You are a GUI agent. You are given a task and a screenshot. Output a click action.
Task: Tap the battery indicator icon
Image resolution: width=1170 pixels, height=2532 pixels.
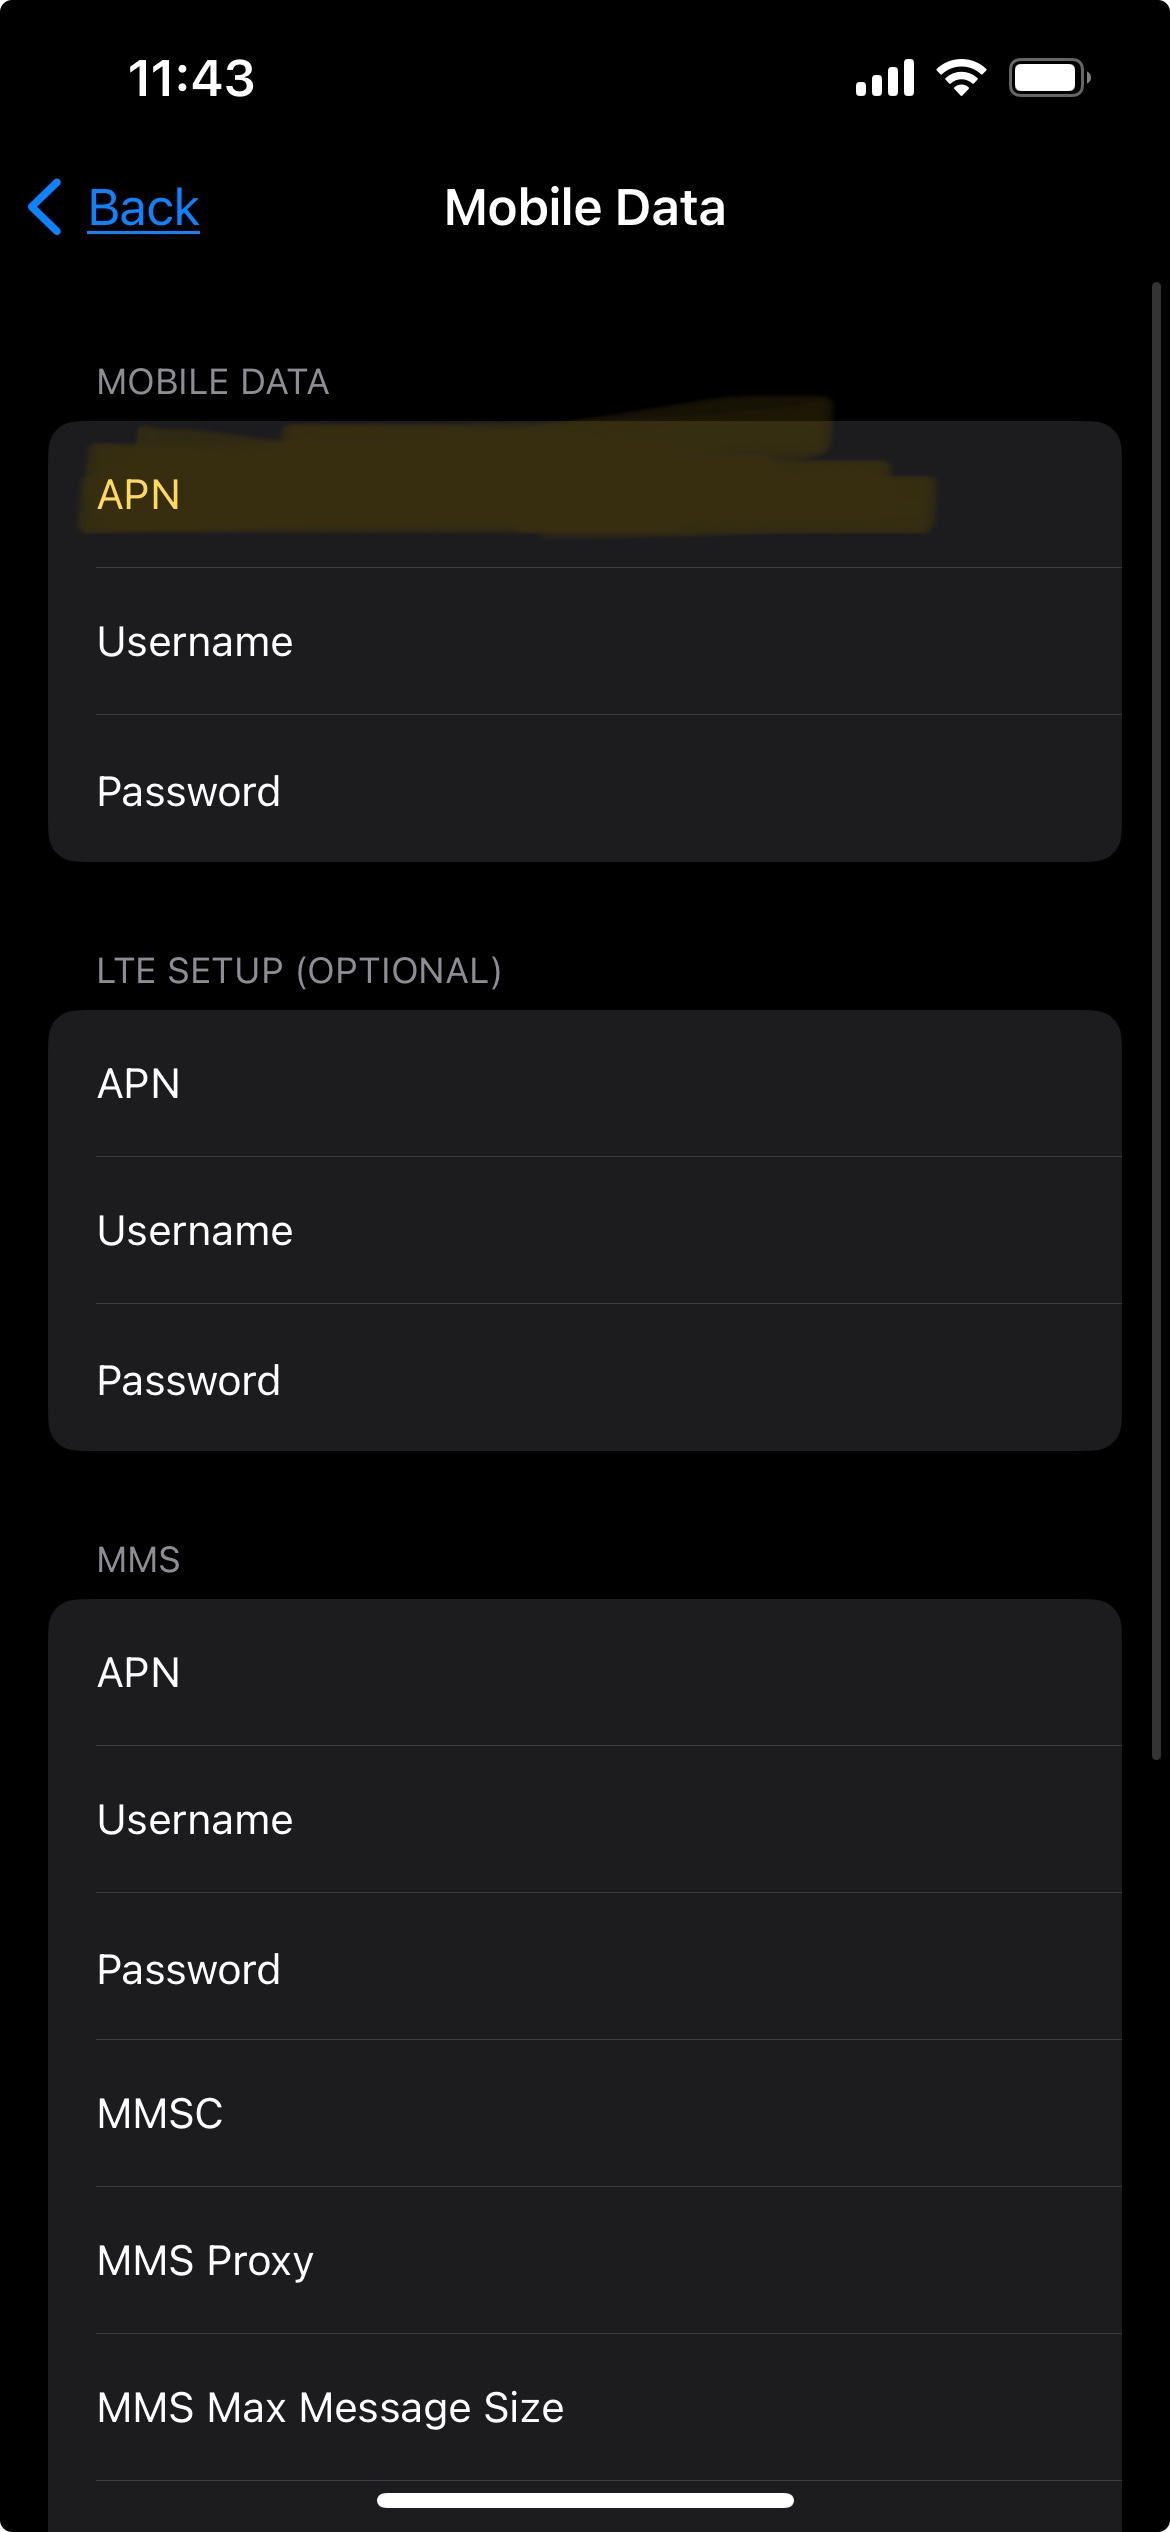(x=1048, y=78)
